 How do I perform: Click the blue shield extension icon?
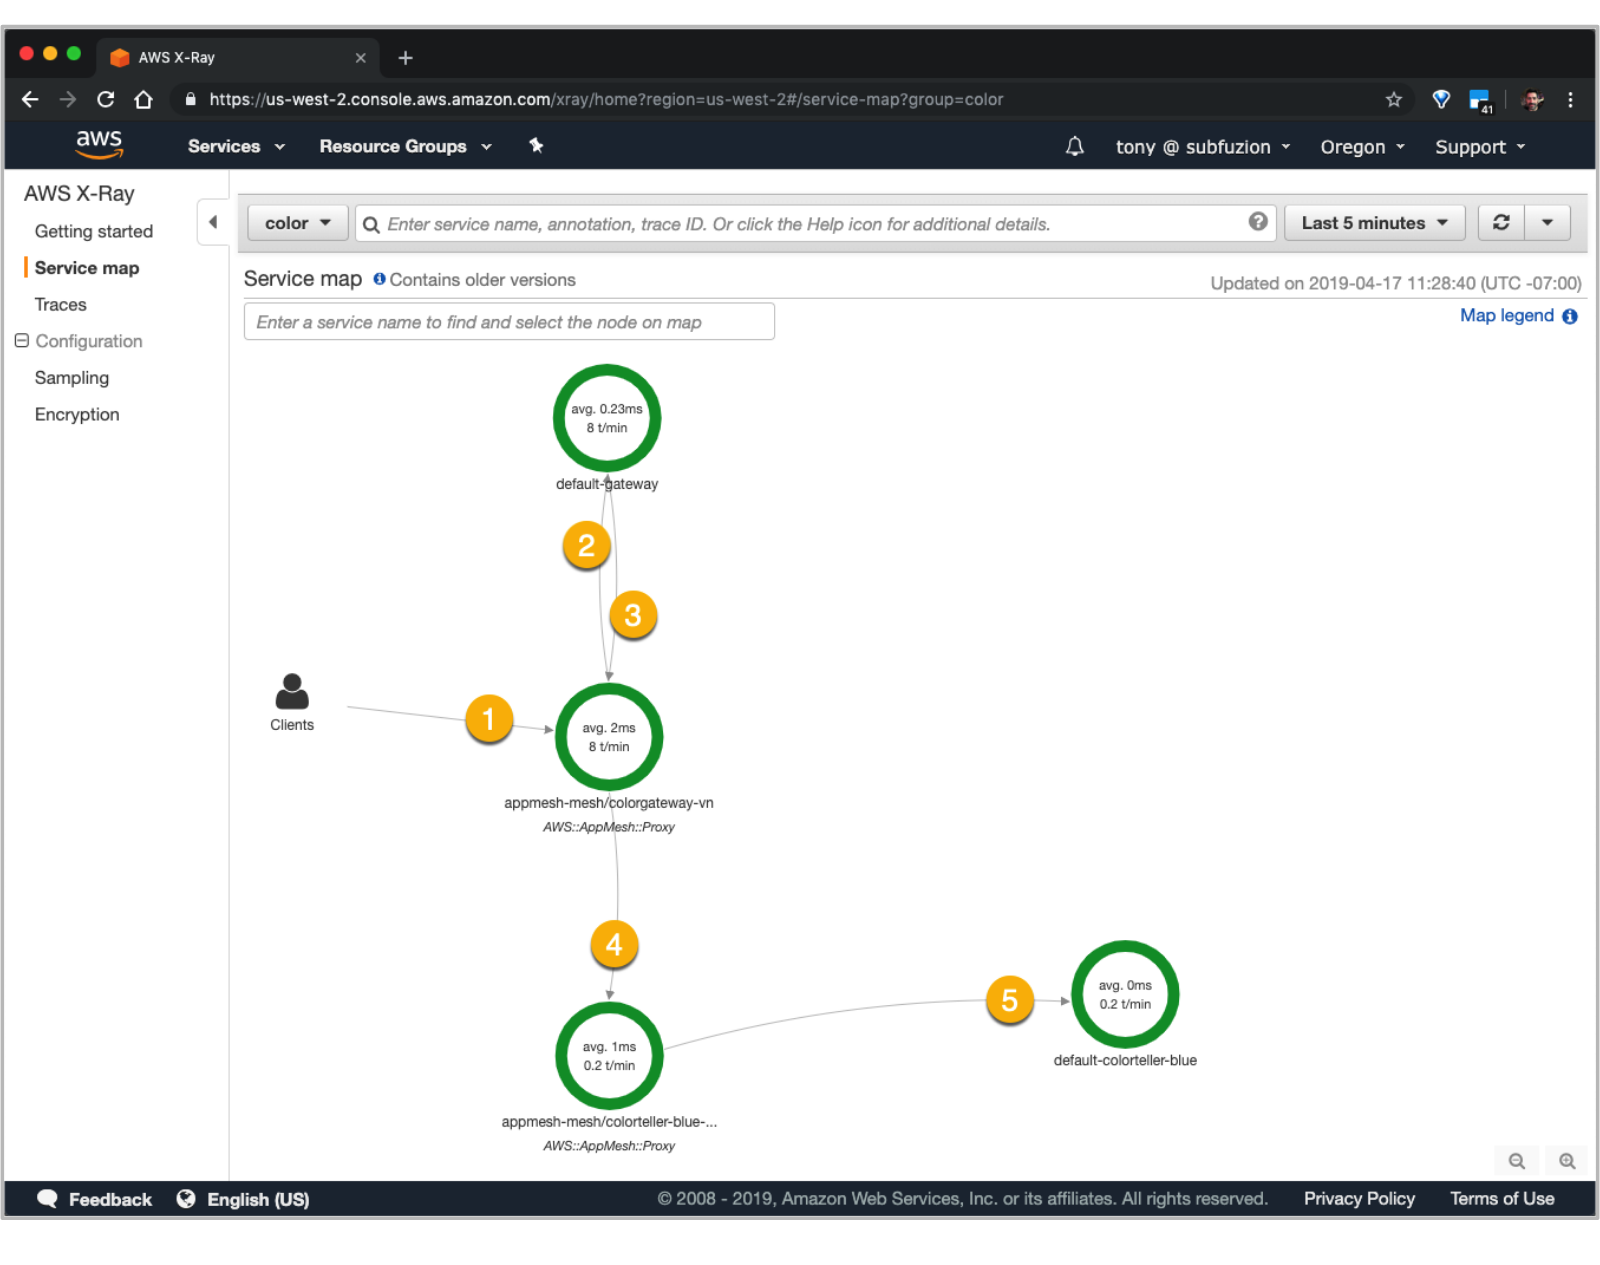1441,99
